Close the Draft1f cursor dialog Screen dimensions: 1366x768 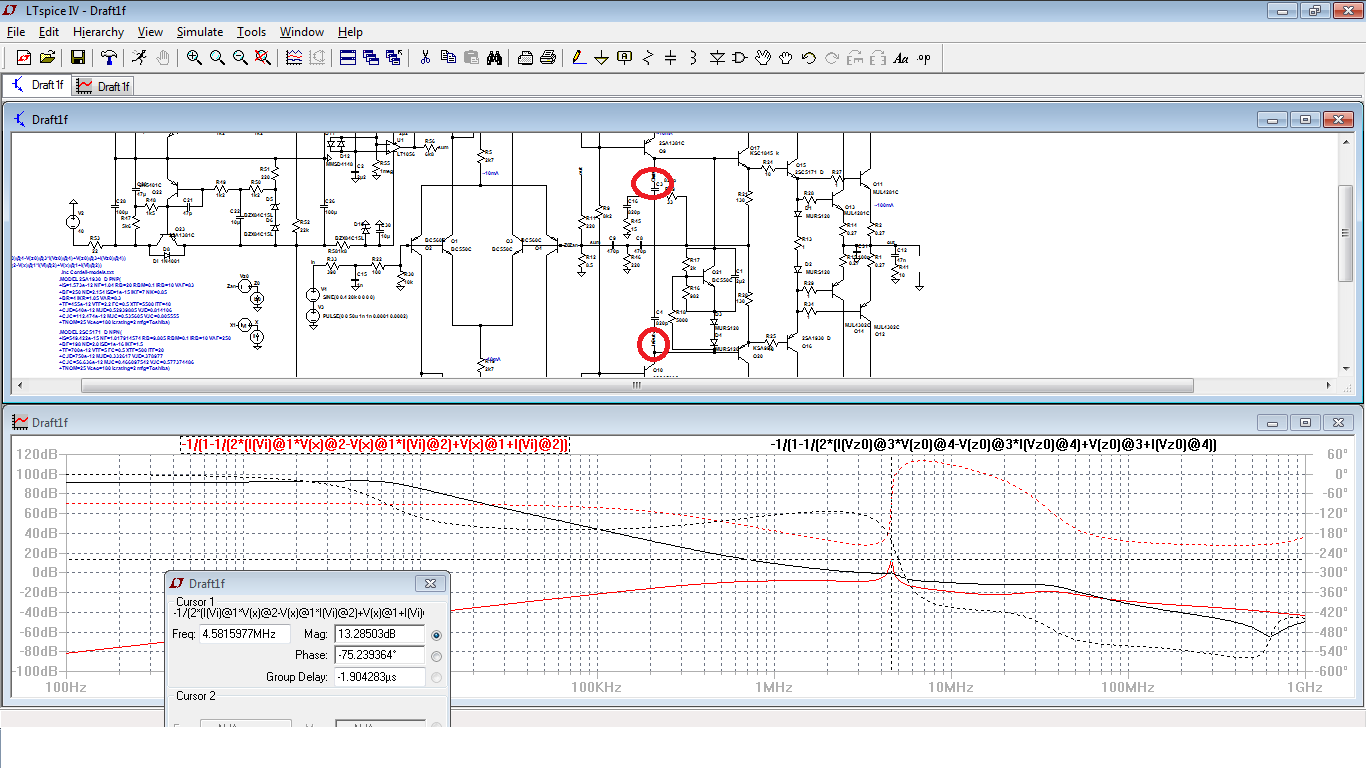[430, 583]
